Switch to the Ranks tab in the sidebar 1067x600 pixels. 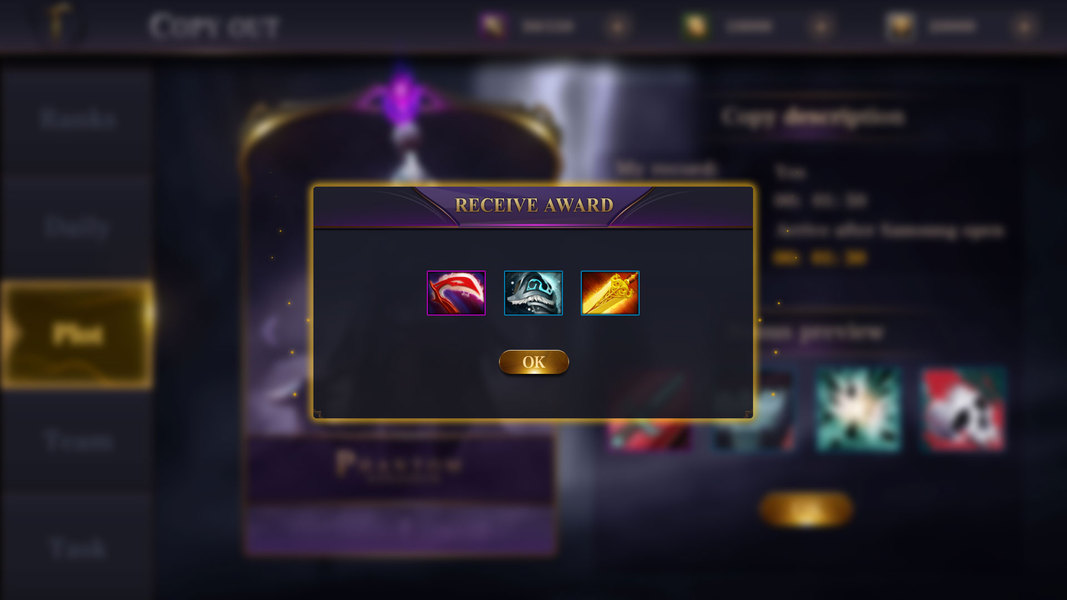point(77,119)
